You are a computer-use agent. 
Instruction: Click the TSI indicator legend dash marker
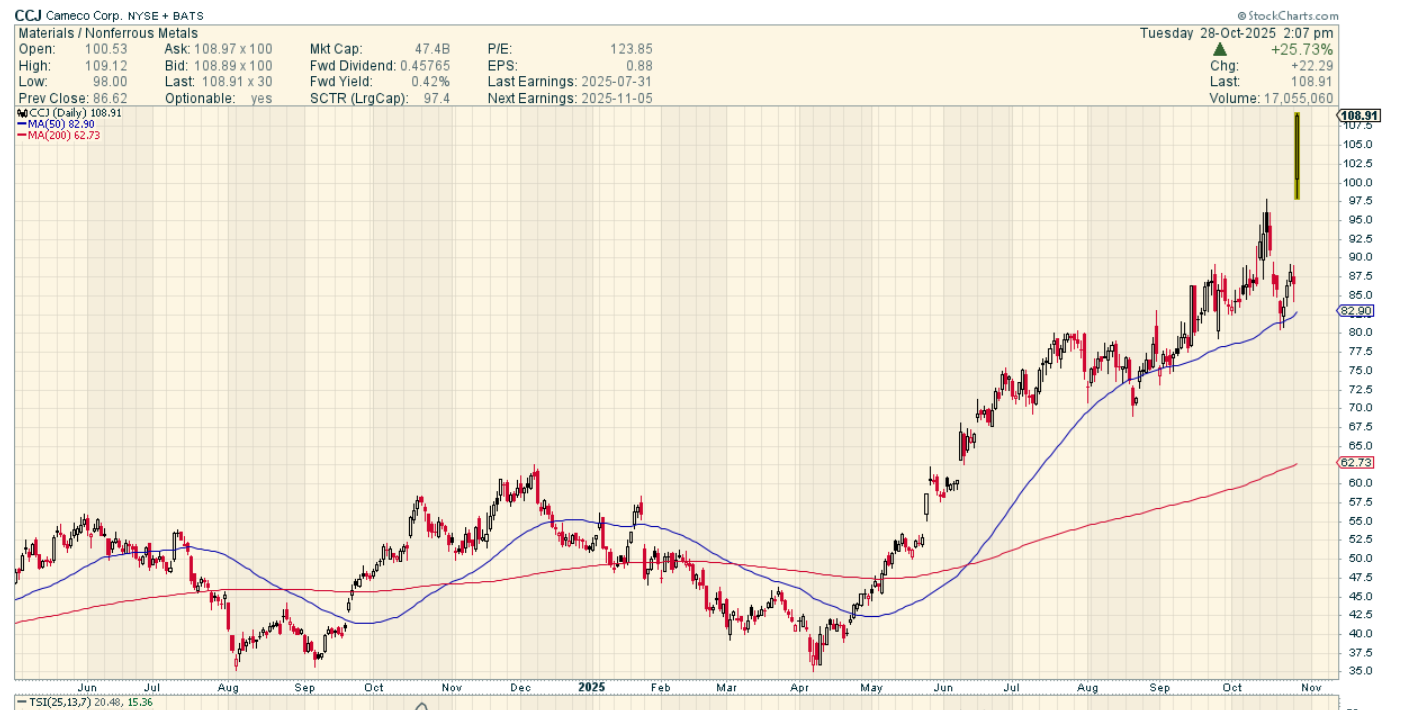point(22,702)
